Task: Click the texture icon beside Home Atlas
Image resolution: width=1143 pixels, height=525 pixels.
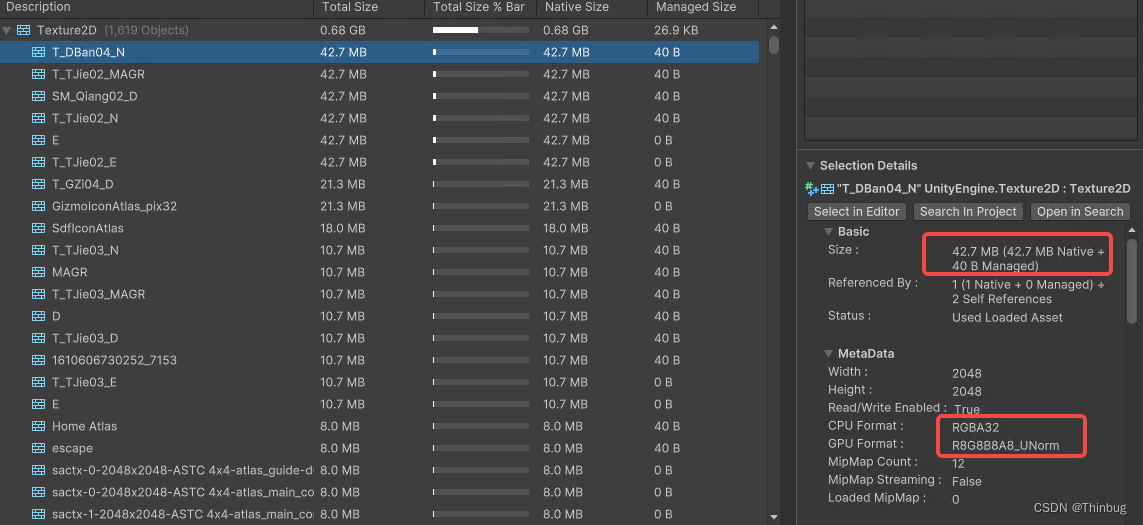Action: coord(39,426)
